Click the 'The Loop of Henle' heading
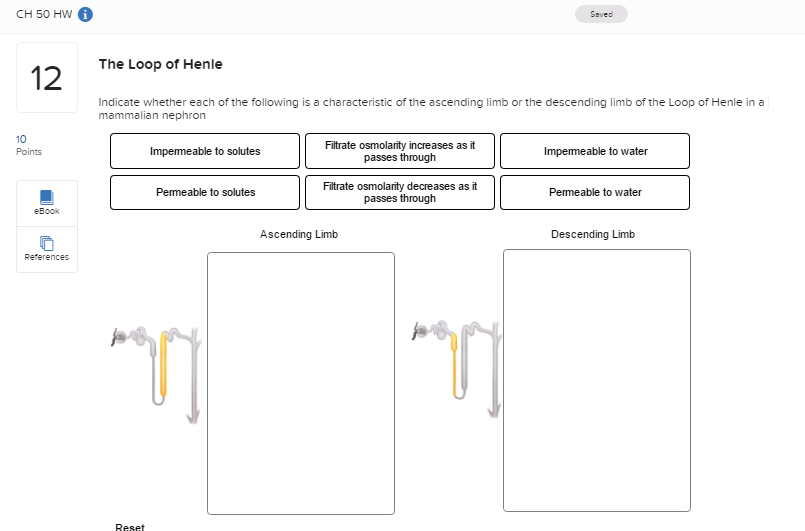805x531 pixels. click(x=160, y=64)
